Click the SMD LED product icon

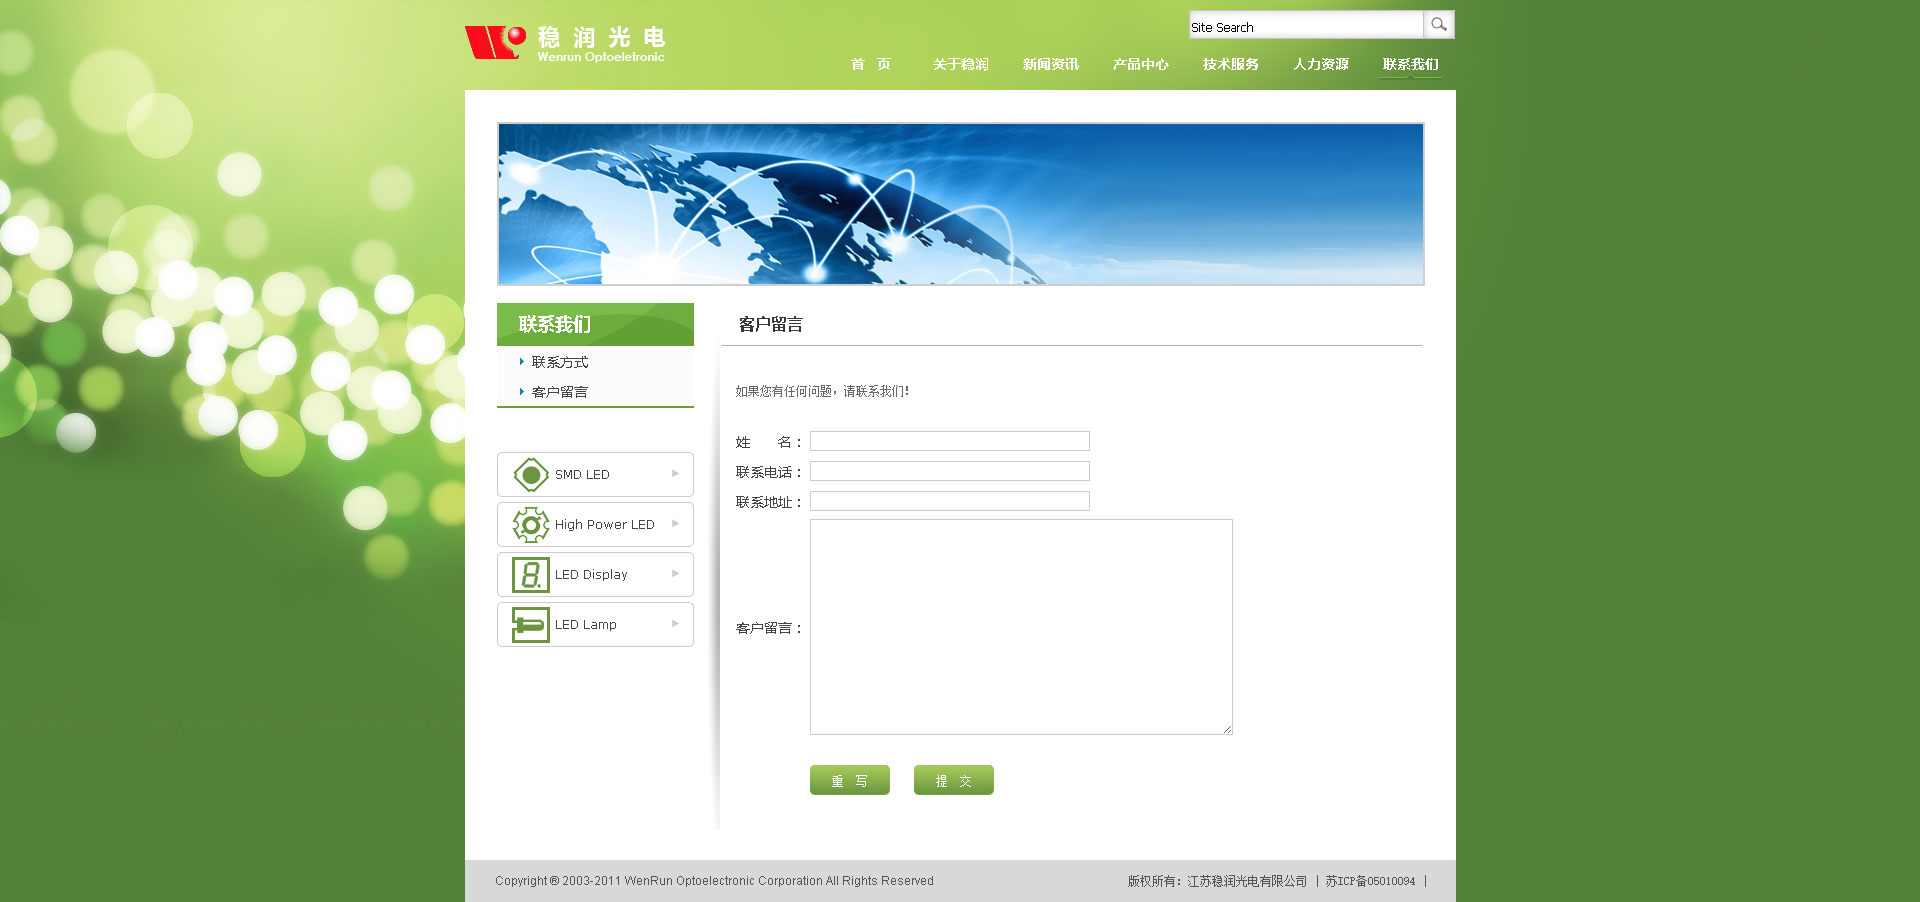click(x=530, y=475)
